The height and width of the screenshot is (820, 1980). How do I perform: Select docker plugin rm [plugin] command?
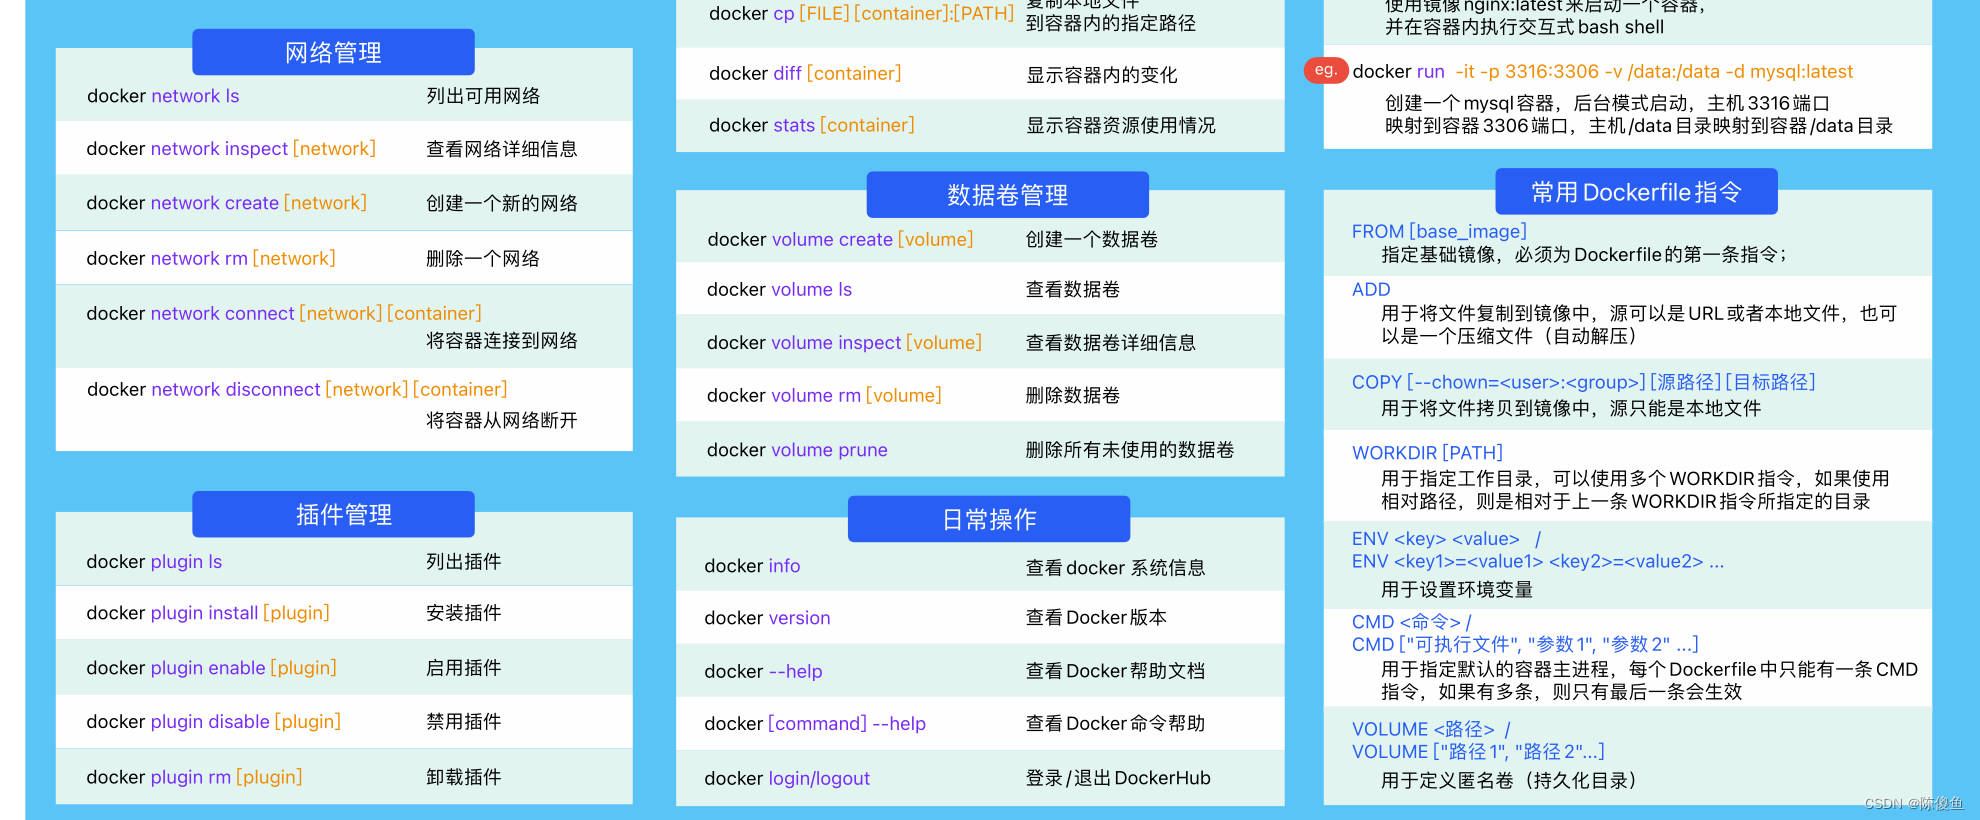point(194,777)
